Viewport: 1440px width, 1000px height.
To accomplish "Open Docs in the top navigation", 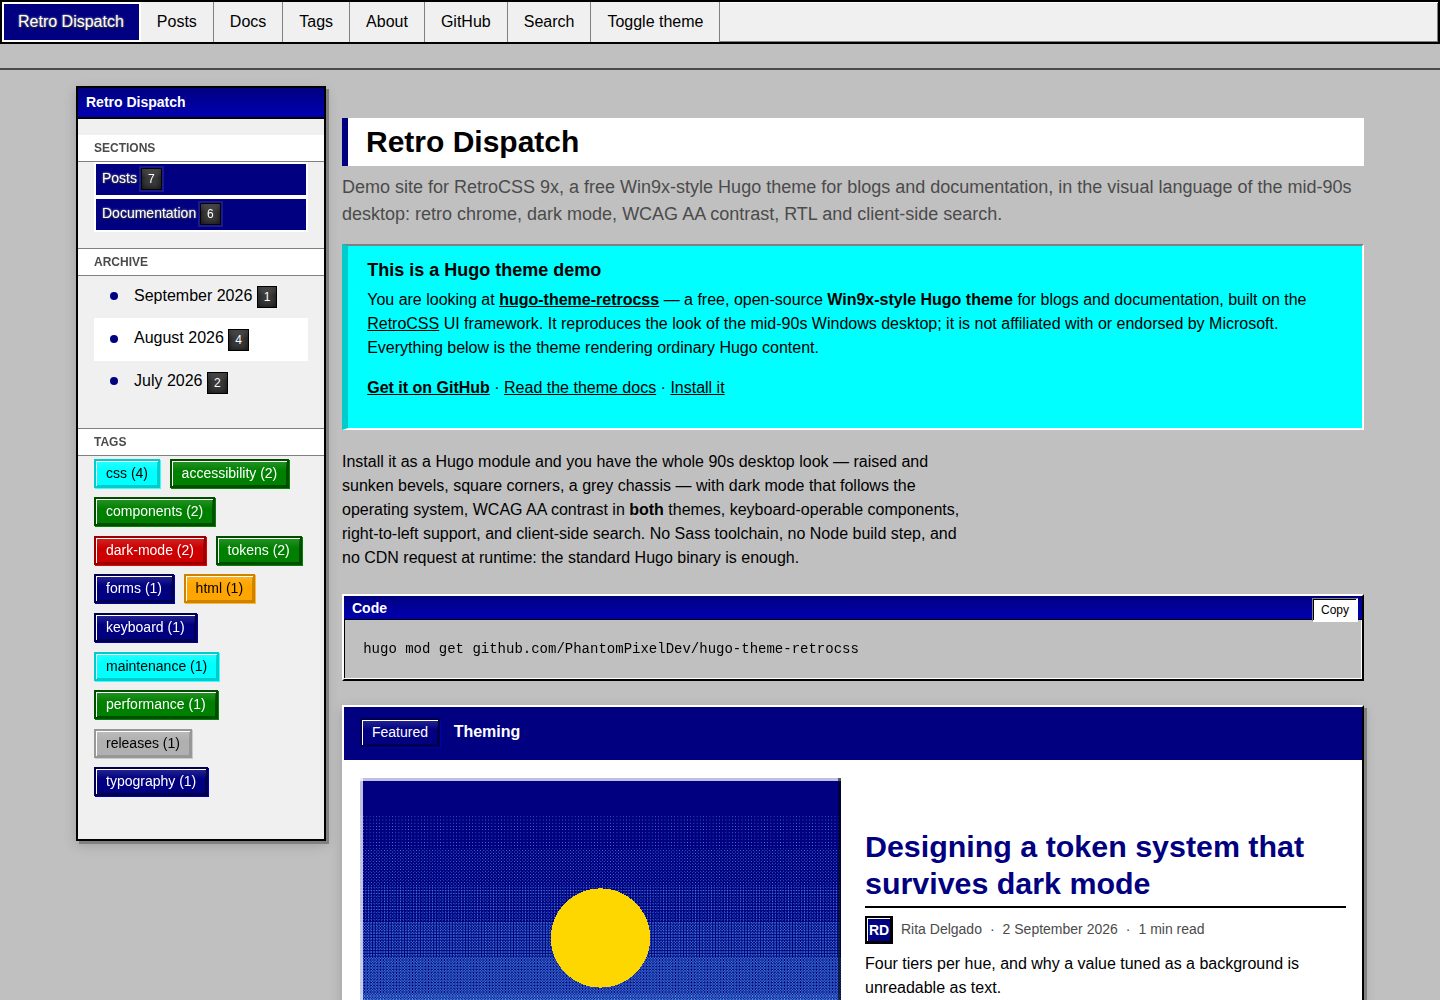I will pos(248,21).
